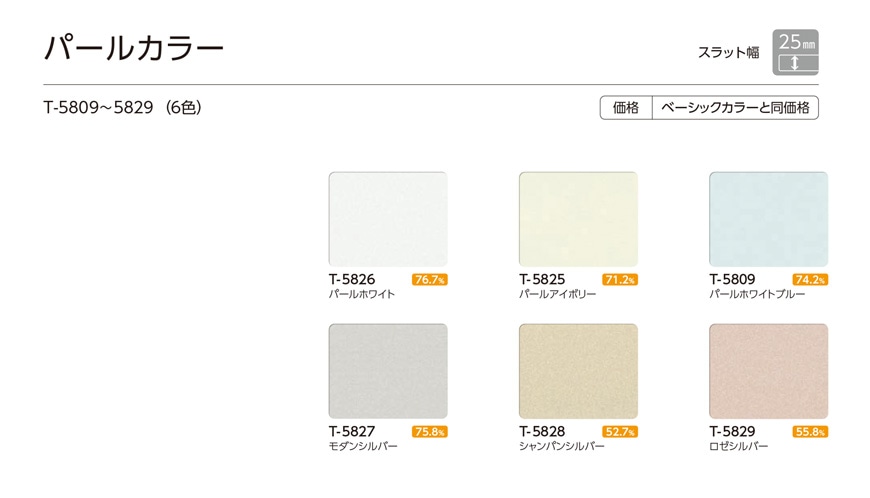The image size is (870, 498).
Task: Select the T-5825 pearl ivory swatch
Action: pos(578,219)
